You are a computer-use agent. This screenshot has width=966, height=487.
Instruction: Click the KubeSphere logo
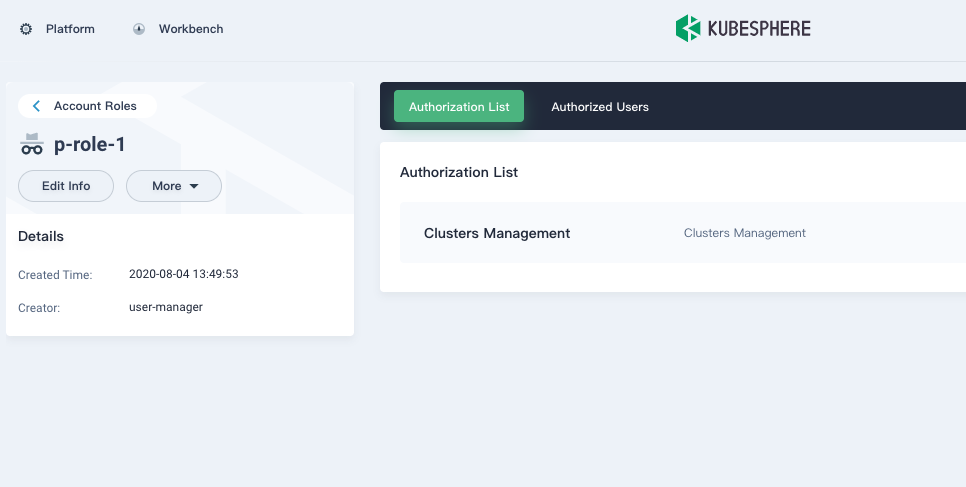click(743, 28)
